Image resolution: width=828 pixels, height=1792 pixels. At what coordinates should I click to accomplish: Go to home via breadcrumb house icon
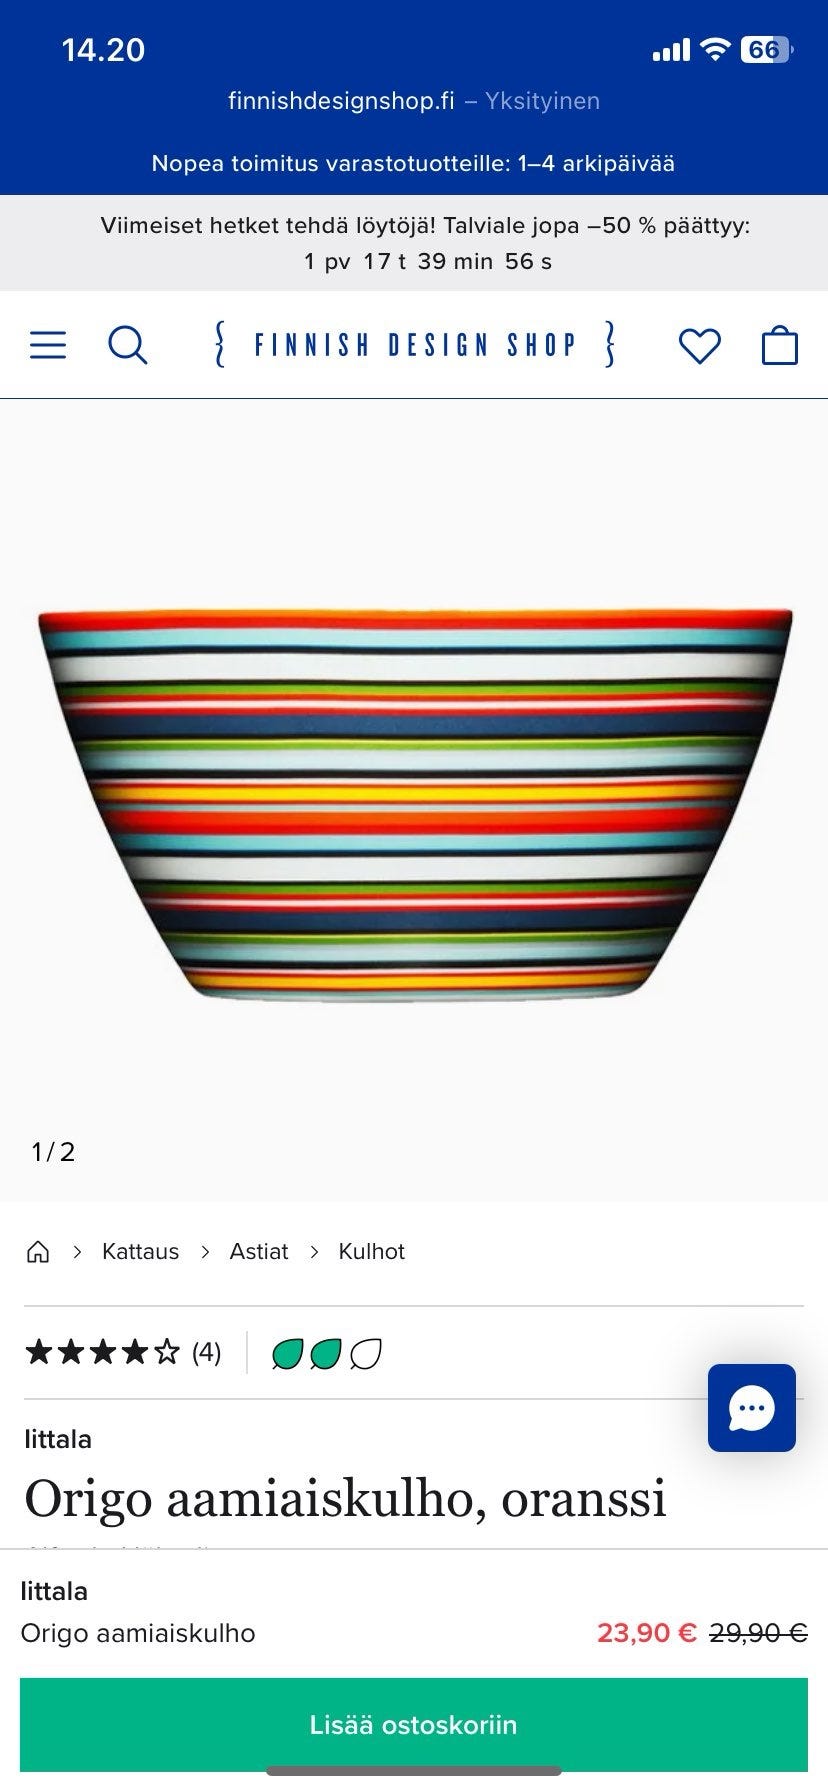pos(38,1251)
